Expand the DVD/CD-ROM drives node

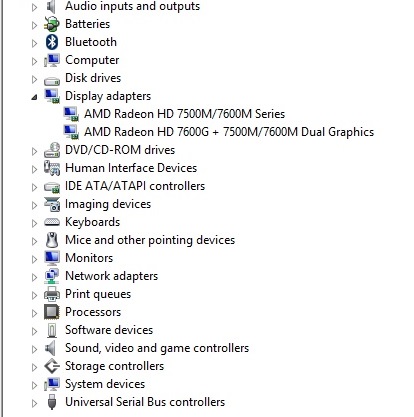click(34, 151)
